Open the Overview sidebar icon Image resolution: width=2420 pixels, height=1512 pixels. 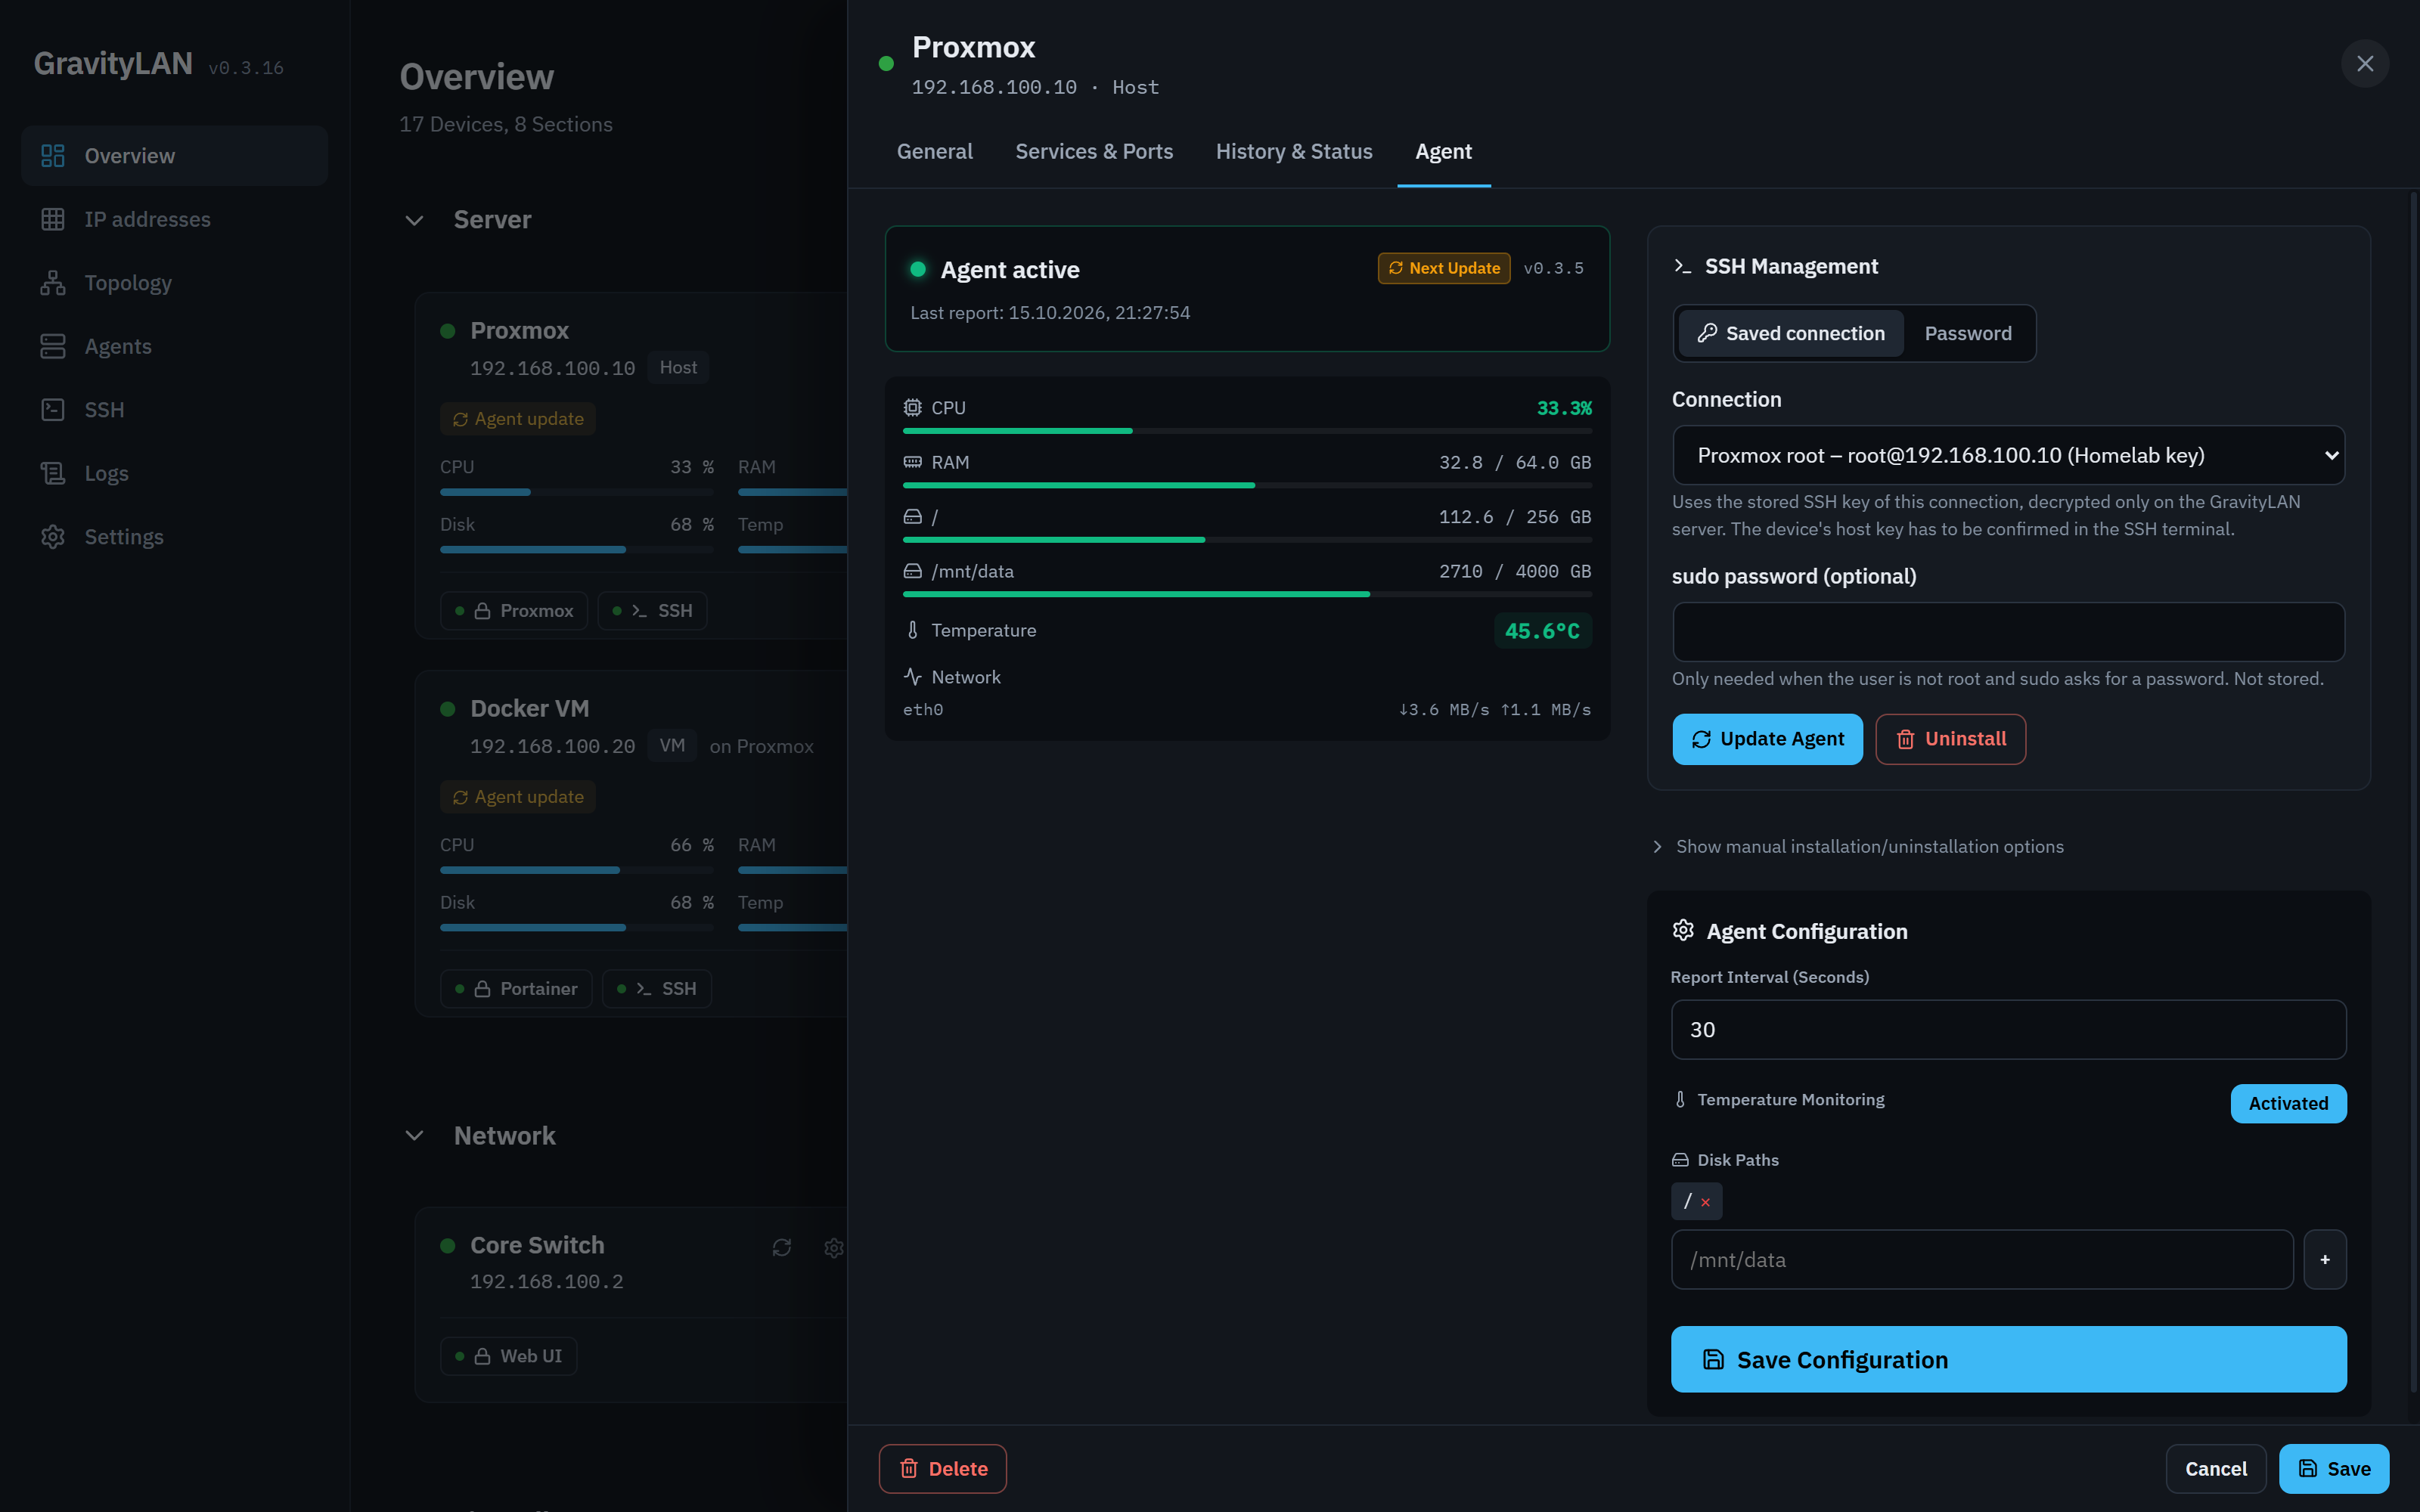tap(53, 156)
